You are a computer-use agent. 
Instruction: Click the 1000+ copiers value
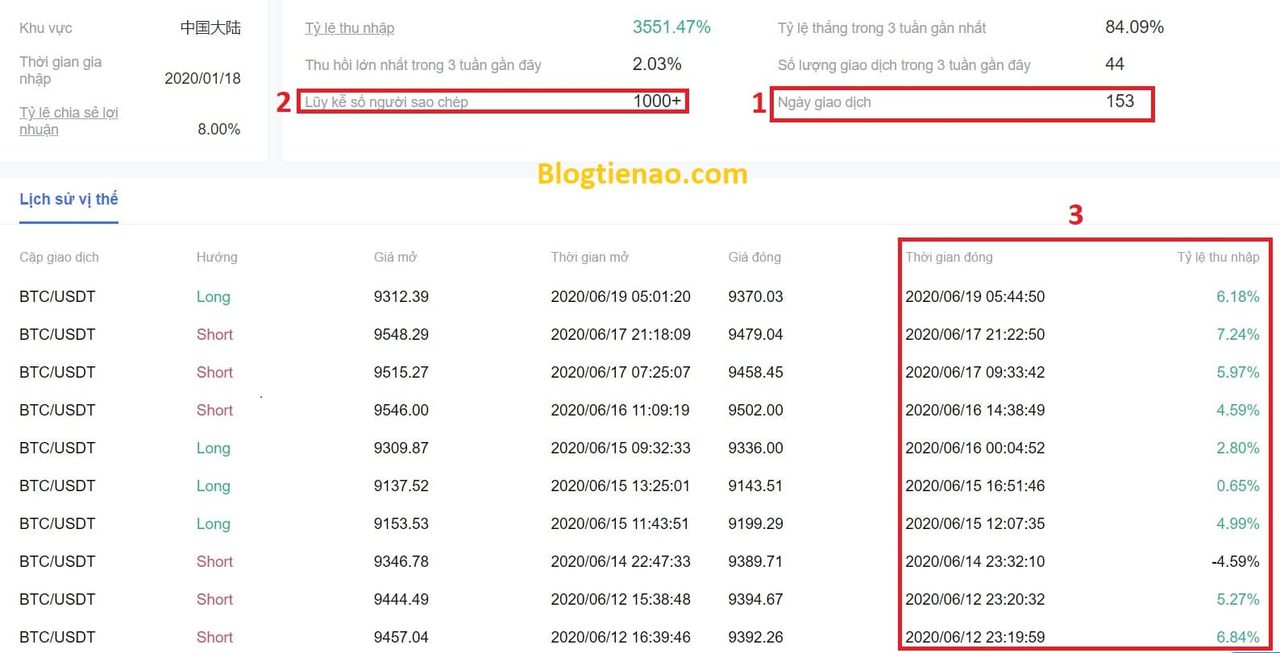click(x=657, y=101)
